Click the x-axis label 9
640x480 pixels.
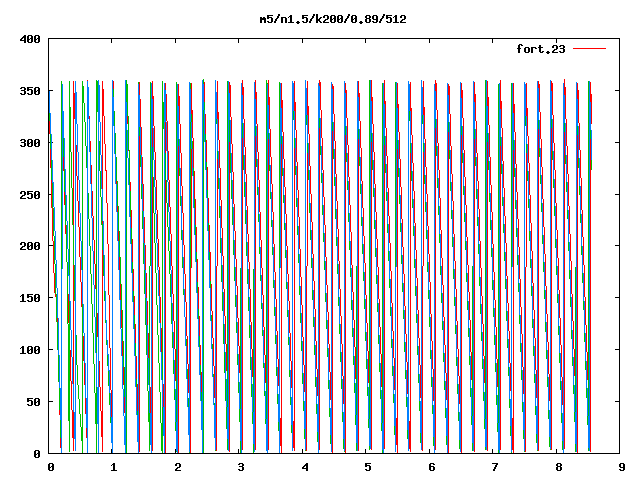[622, 467]
